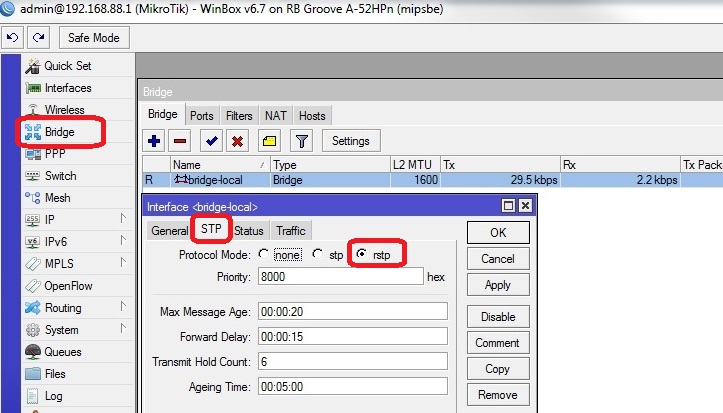Screen dimensions: 723x413
Task: Open Routing menu icon
Action: pos(33,307)
